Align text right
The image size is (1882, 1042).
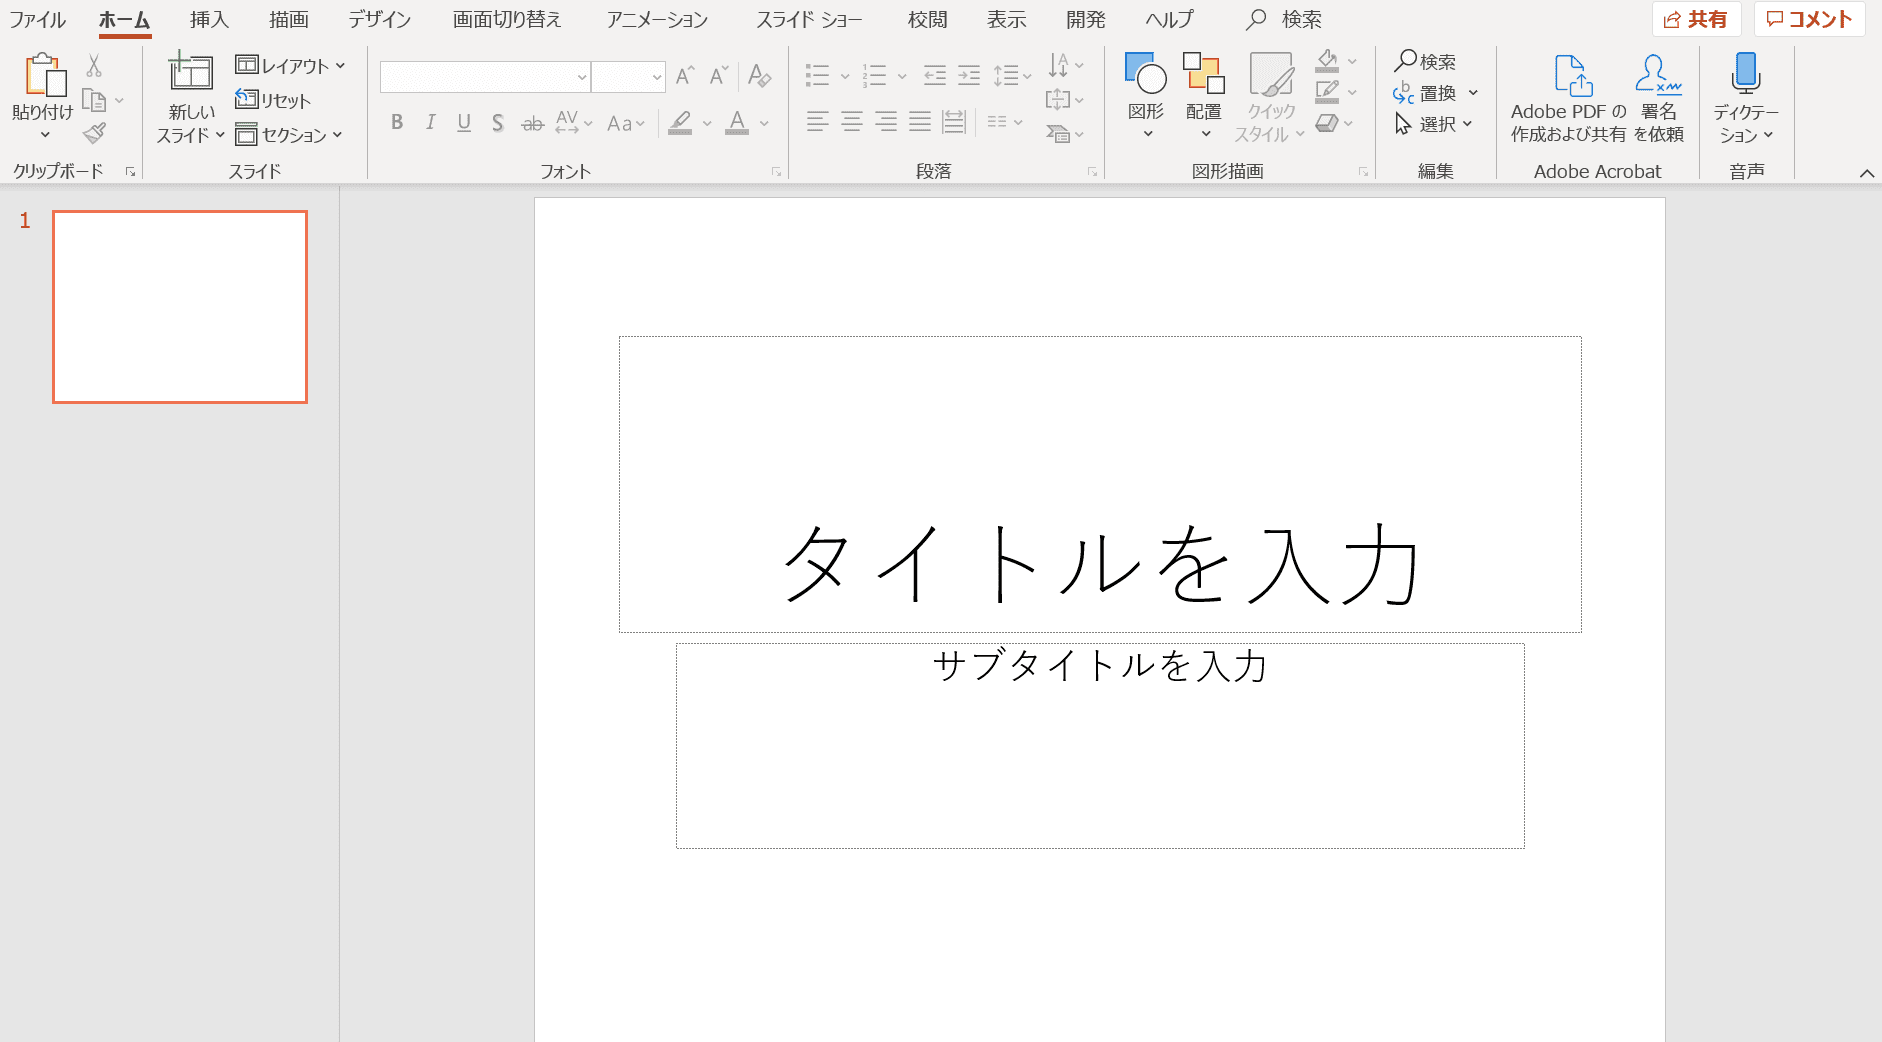pyautogui.click(x=885, y=122)
